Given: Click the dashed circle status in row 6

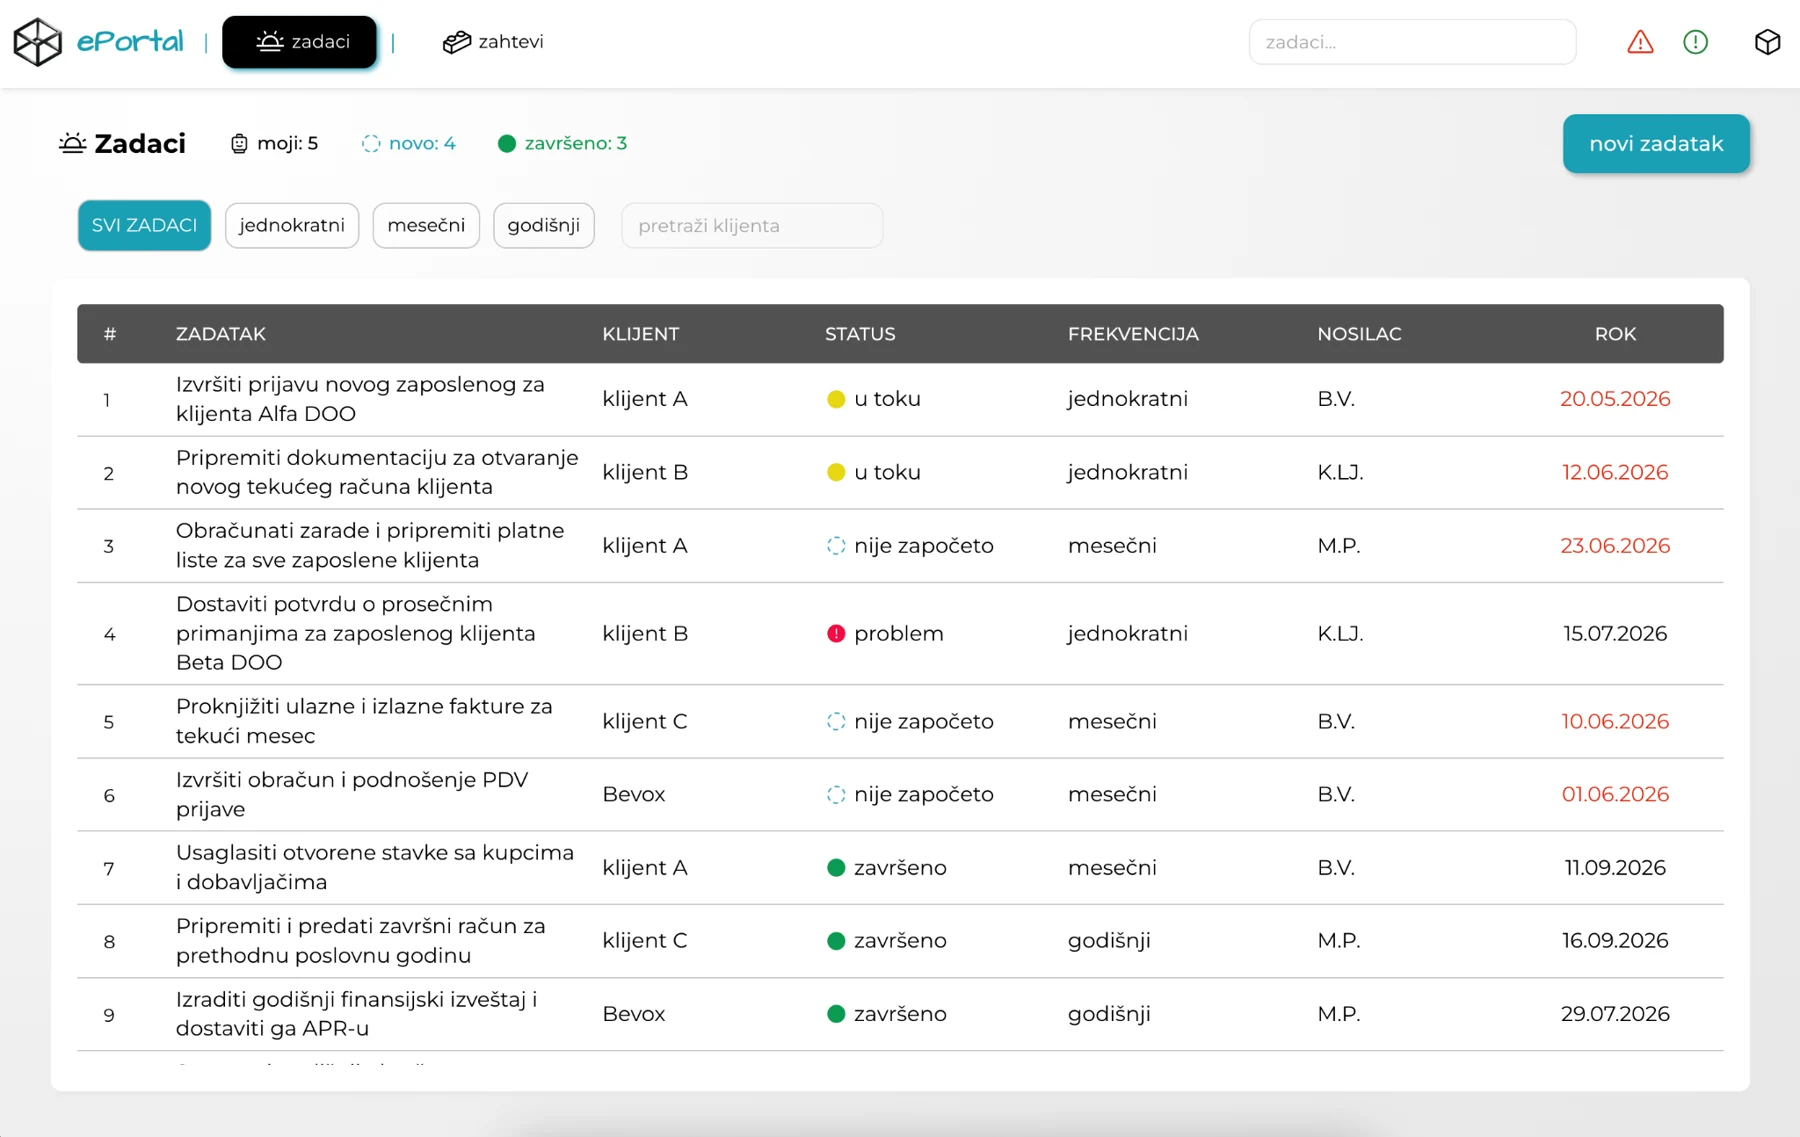Looking at the screenshot, I should click(x=836, y=795).
